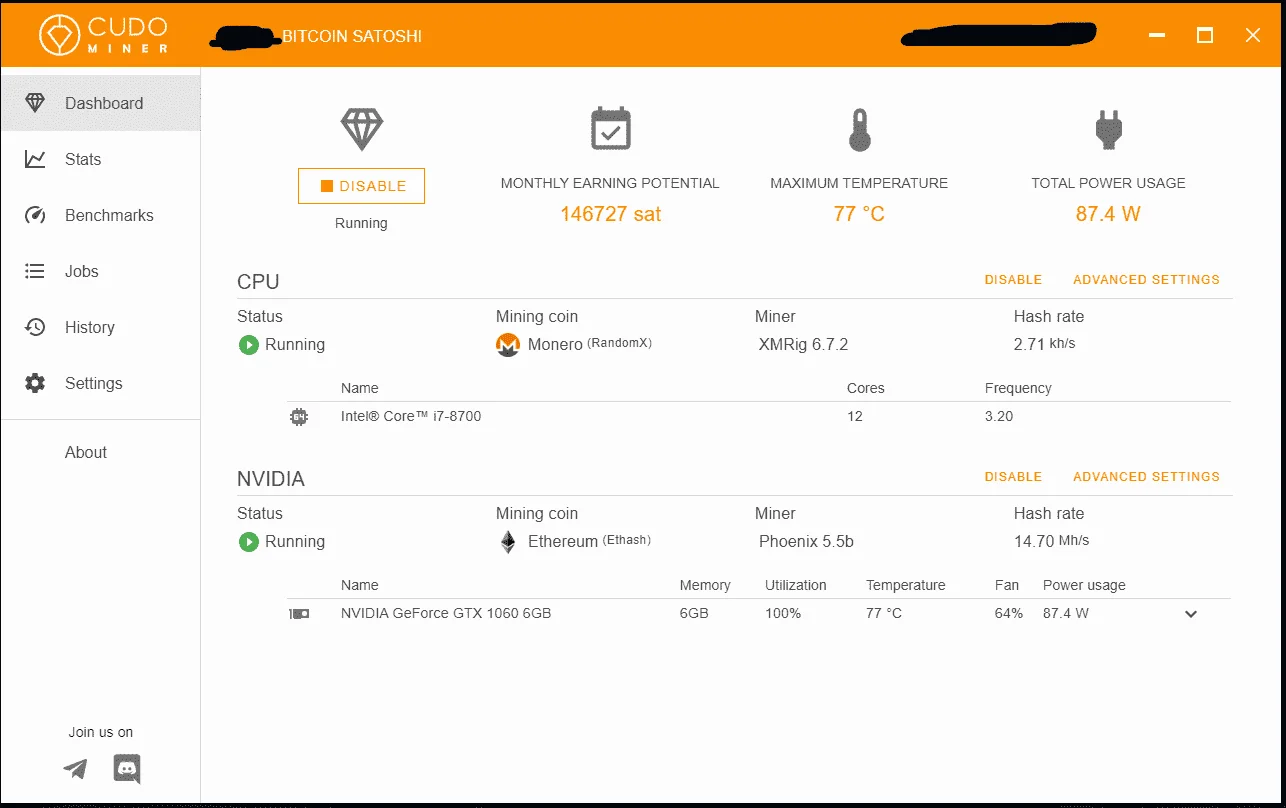The height and width of the screenshot is (808, 1286).
Task: Click the NVIDIA green running status icon
Action: (x=248, y=542)
